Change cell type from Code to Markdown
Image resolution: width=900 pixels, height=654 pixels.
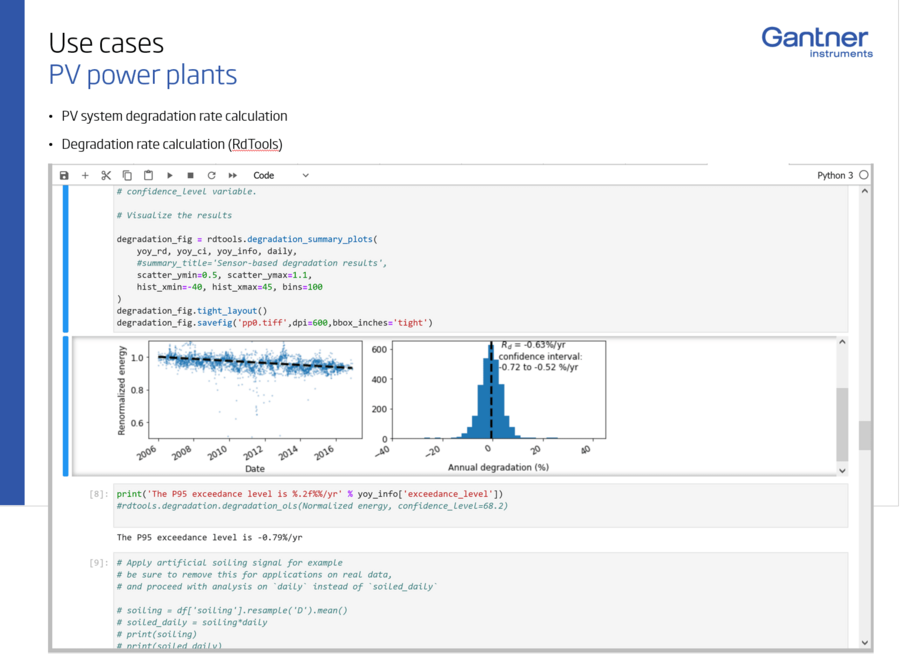pyautogui.click(x=304, y=175)
